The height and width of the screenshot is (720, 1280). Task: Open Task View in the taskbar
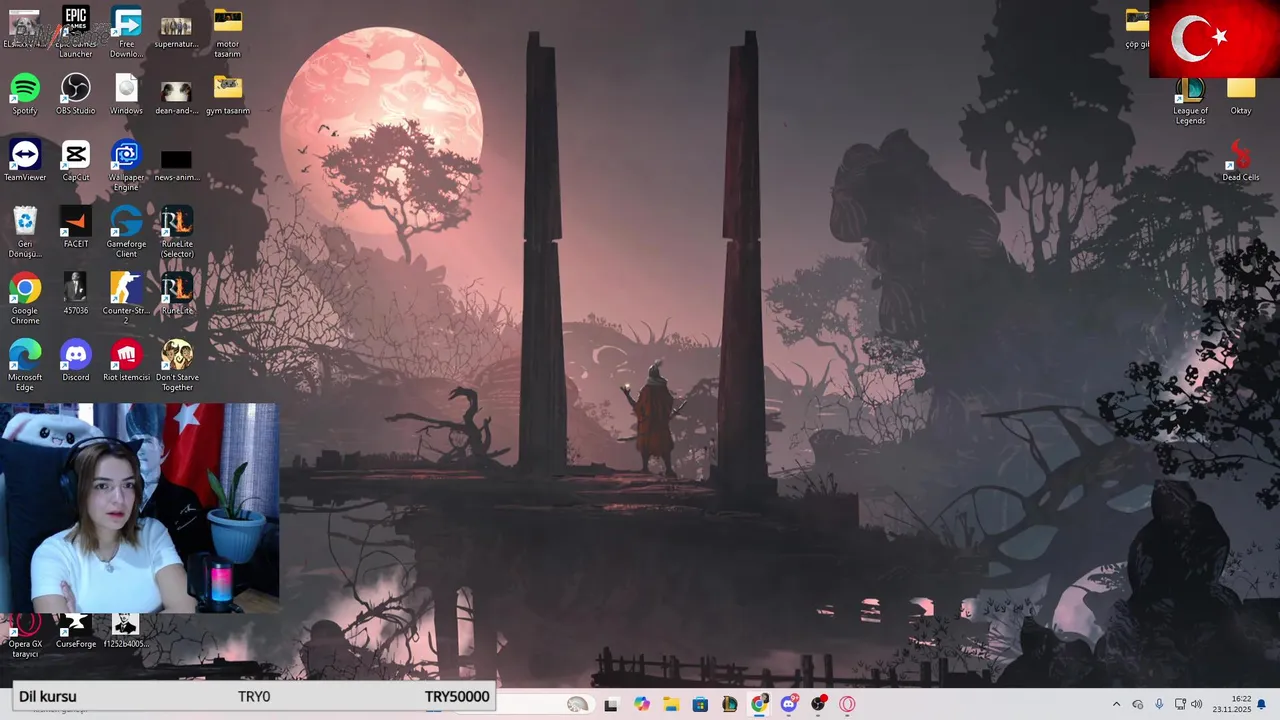(611, 704)
